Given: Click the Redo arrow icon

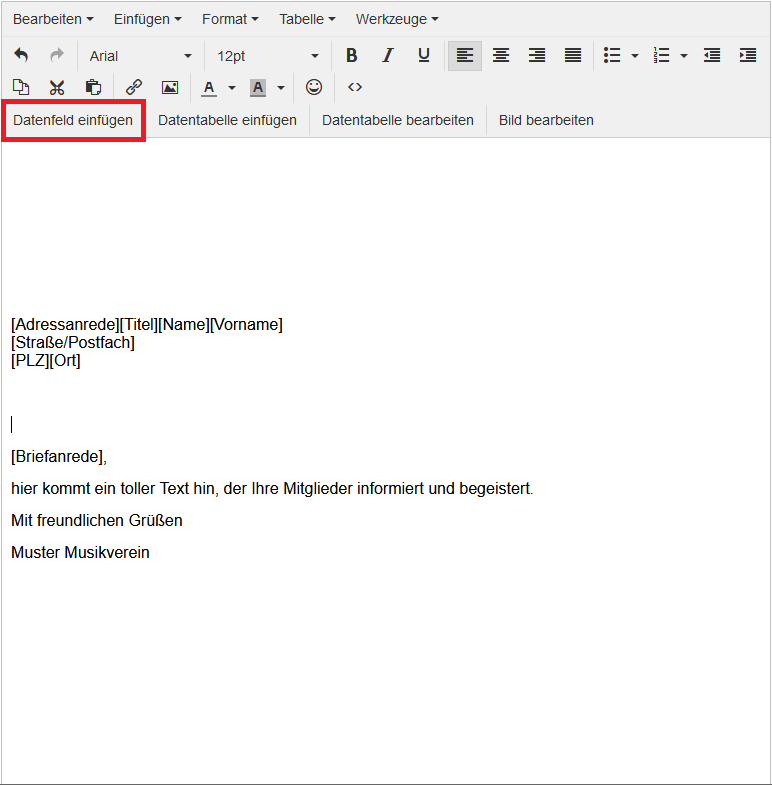Looking at the screenshot, I should [x=57, y=55].
